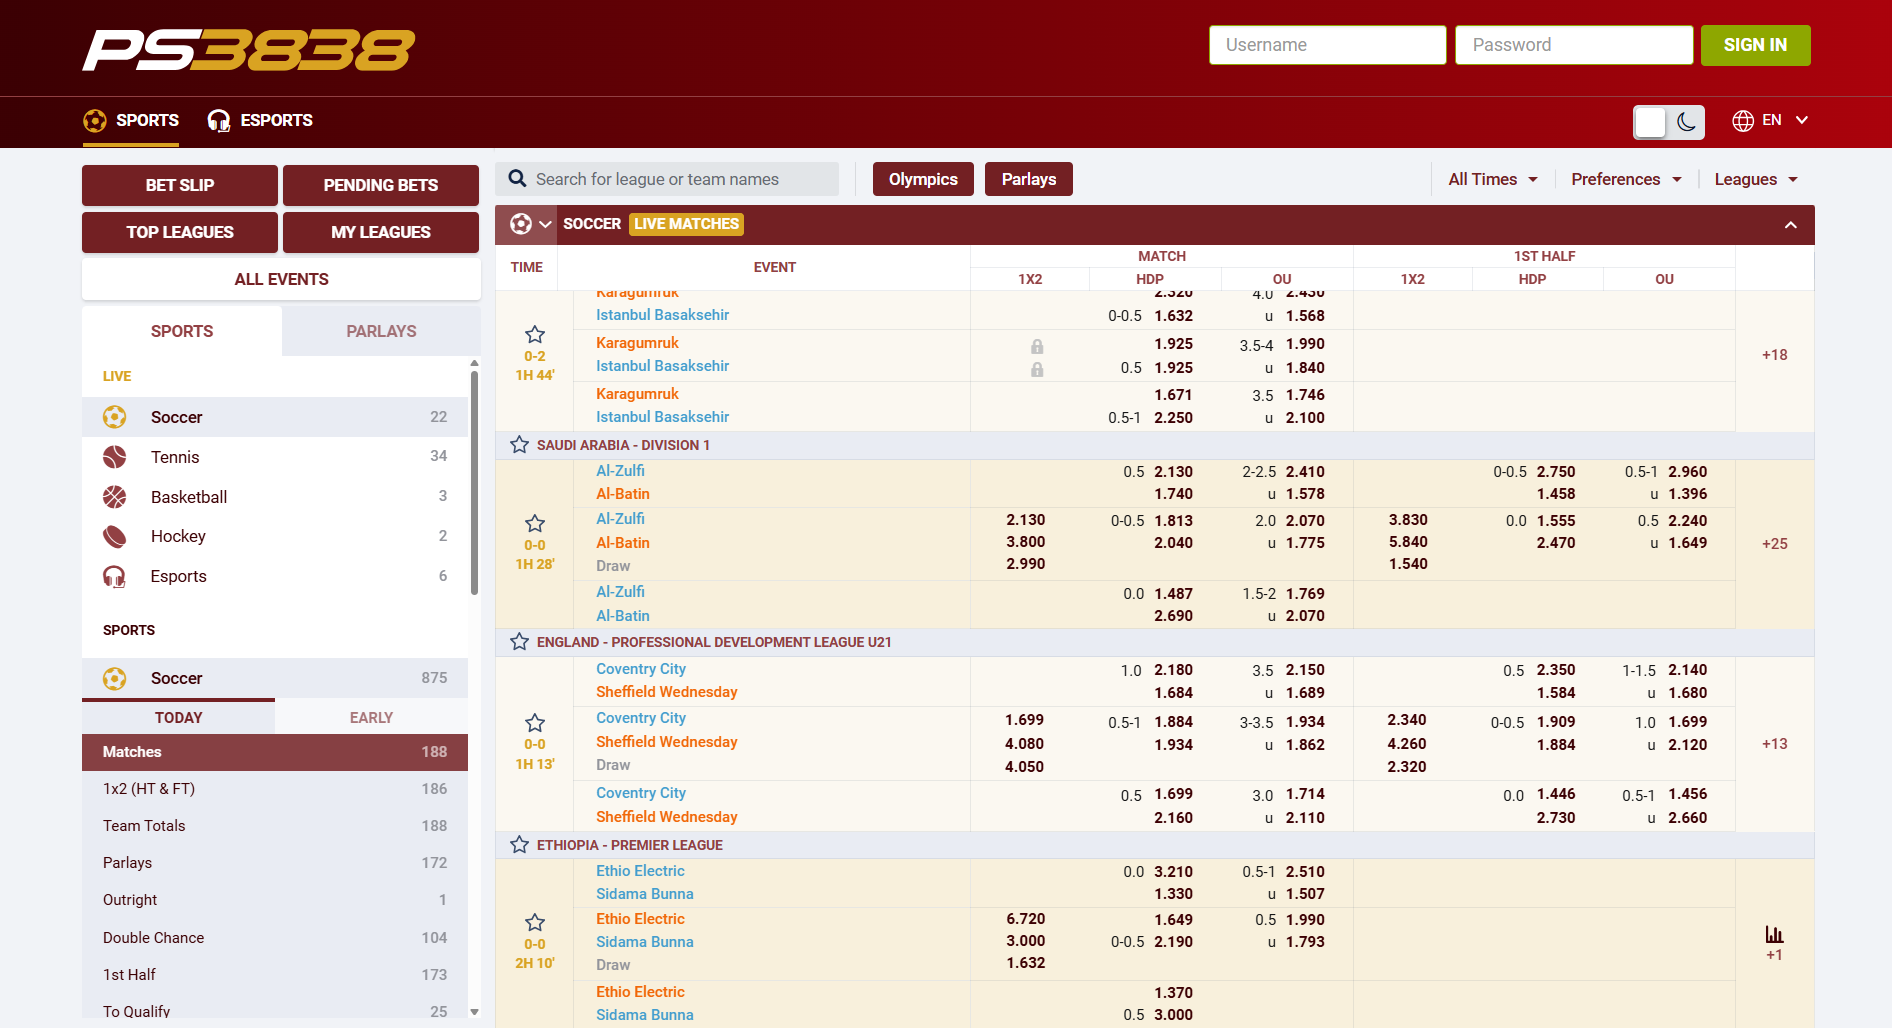The height and width of the screenshot is (1028, 1892).
Task: Open Tennis live events in sidebar
Action: [x=275, y=457]
